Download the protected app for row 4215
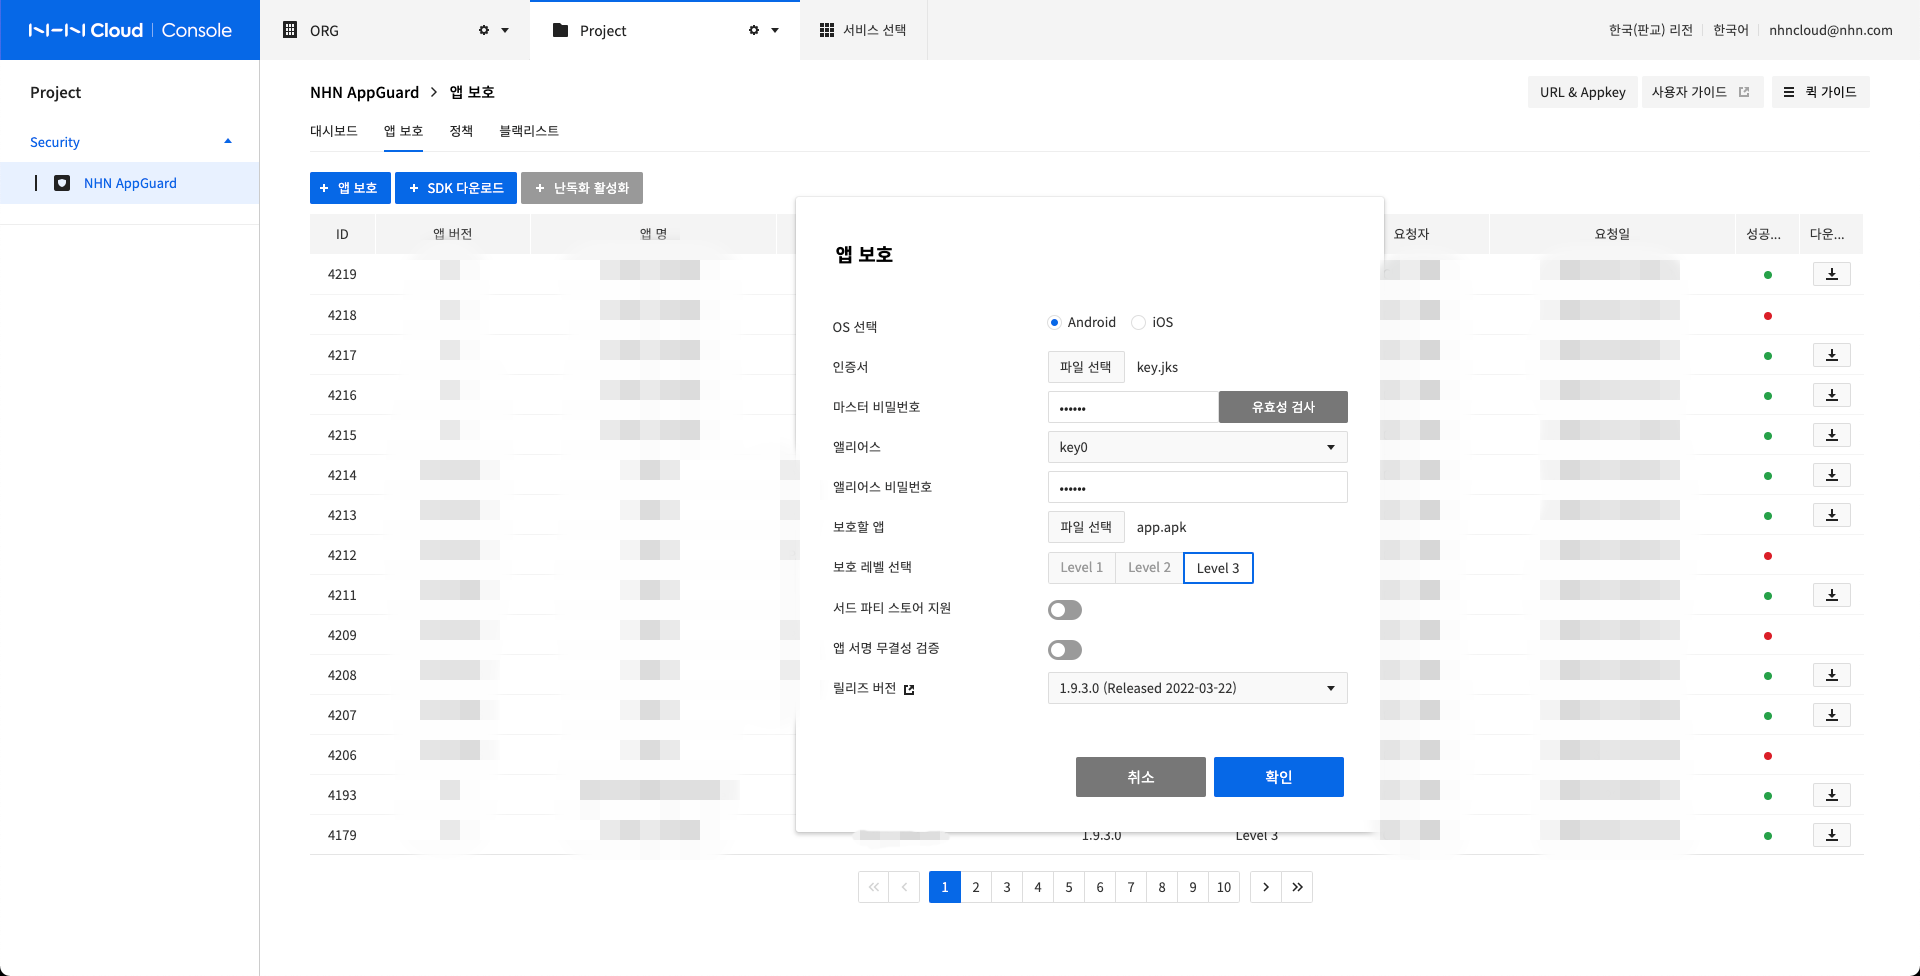Viewport: 1920px width, 976px height. (x=1831, y=435)
